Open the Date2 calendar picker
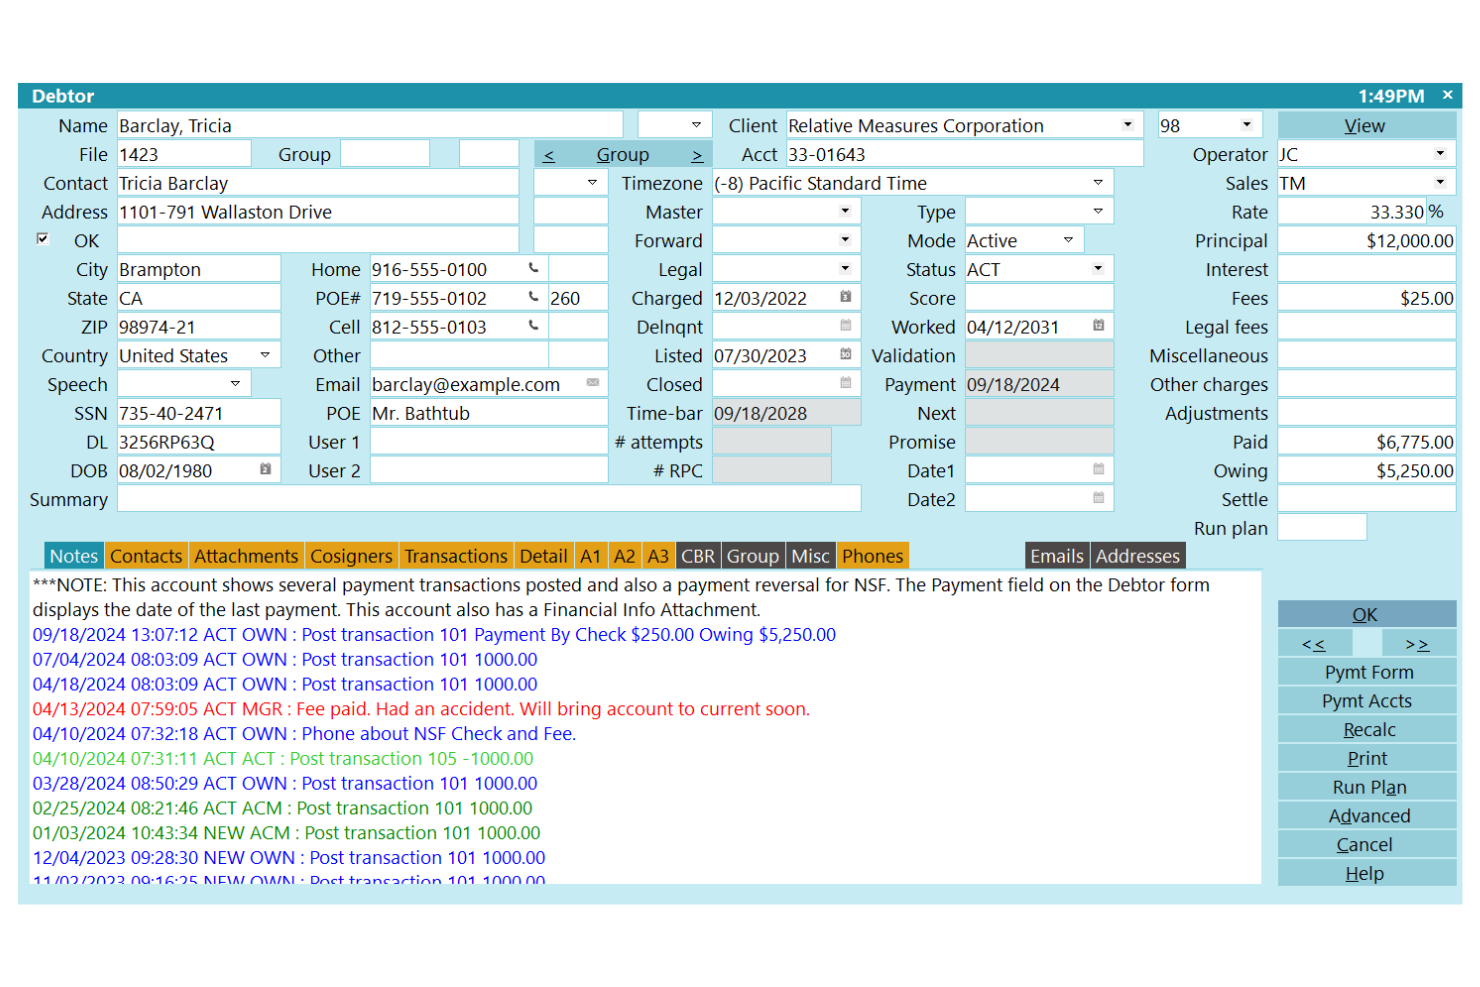 pos(1098,497)
